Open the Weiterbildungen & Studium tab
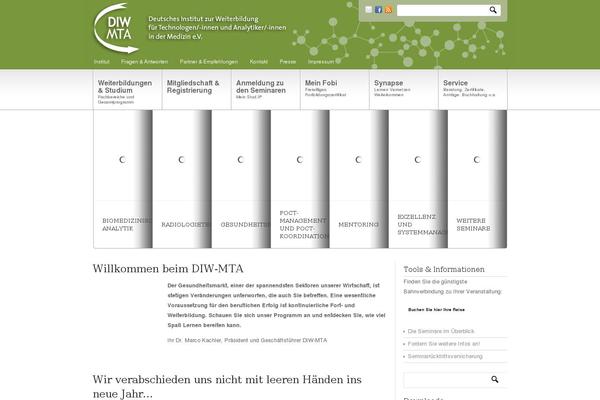The image size is (600, 400). coord(127,90)
